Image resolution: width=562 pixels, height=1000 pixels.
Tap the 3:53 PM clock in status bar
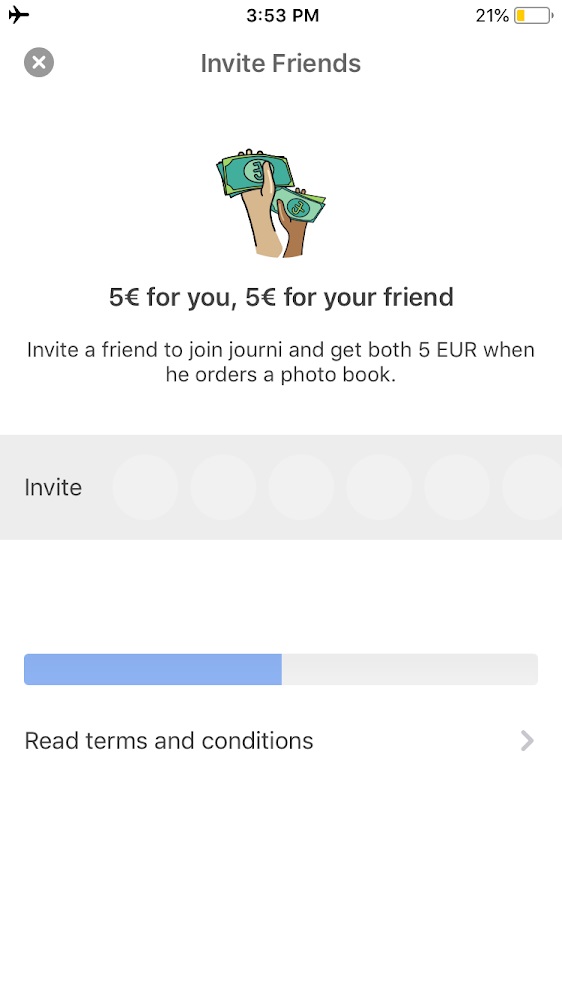(283, 15)
